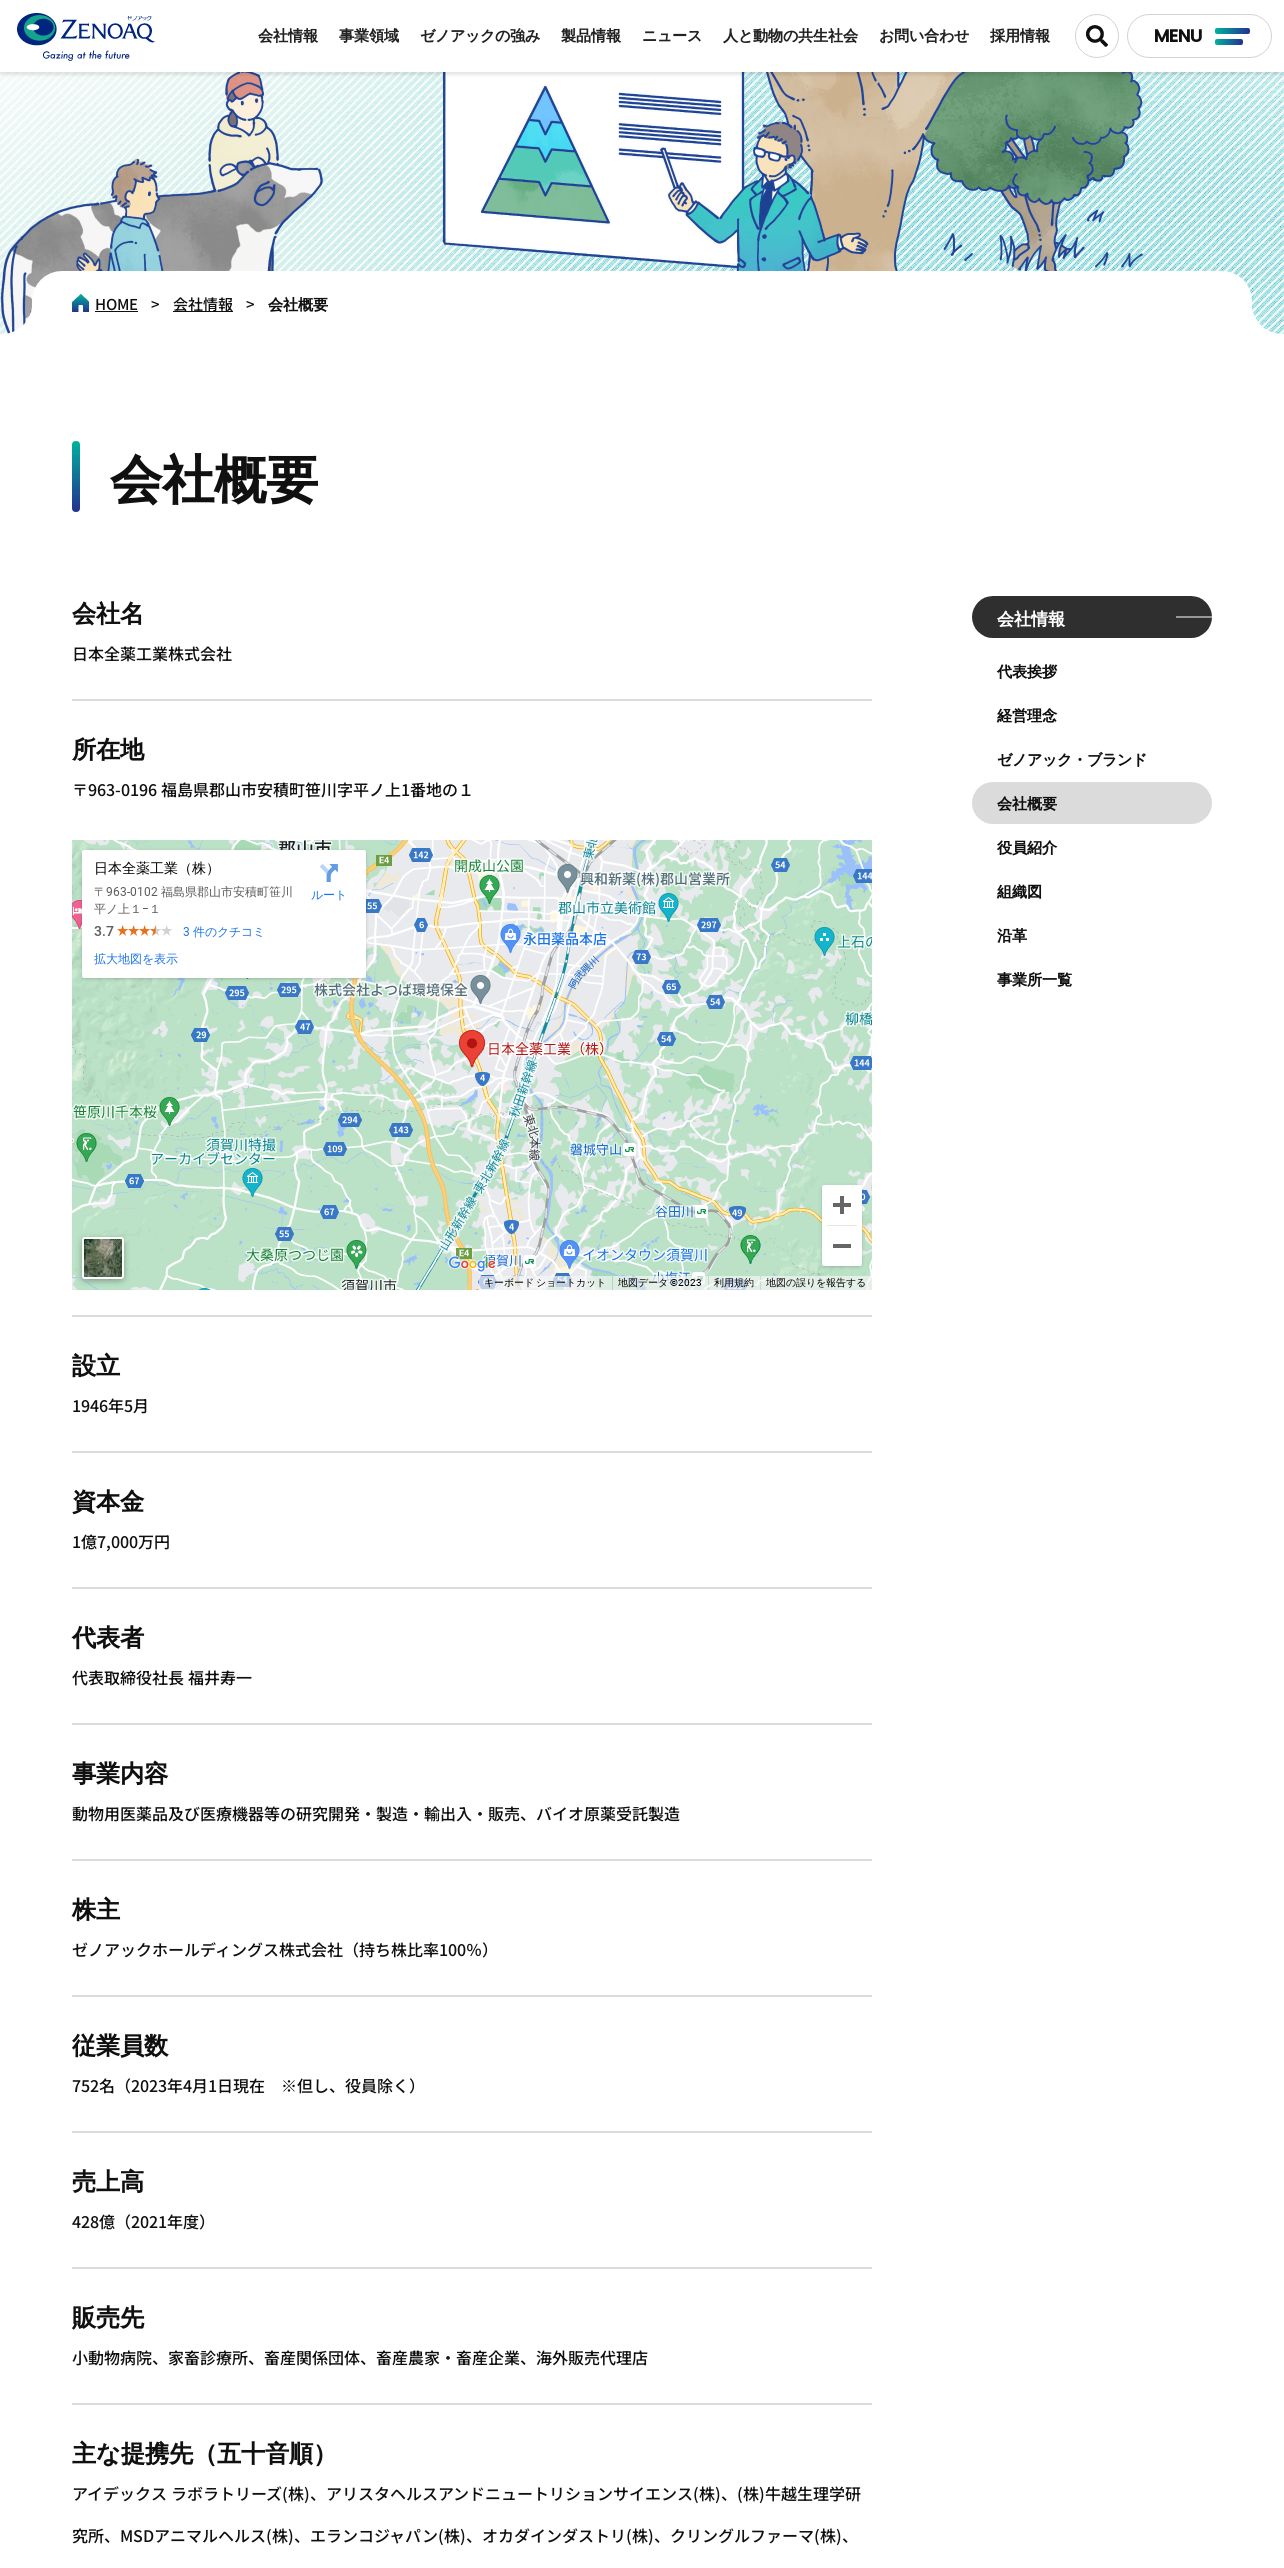1284x2568 pixels.
Task: Click the home icon in breadcrumb
Action: coord(81,303)
